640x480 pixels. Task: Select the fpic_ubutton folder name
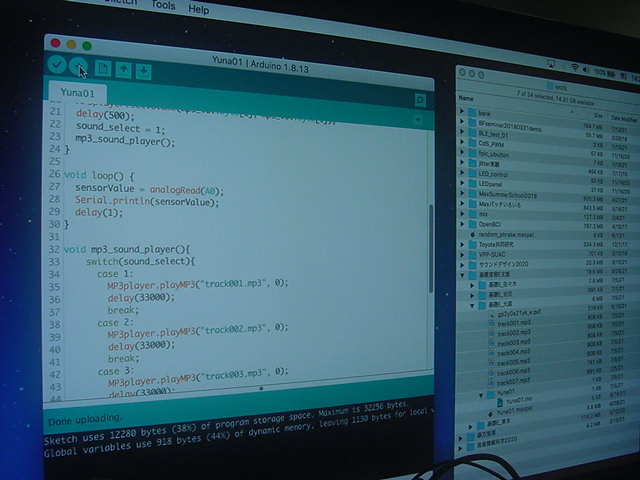[494, 154]
